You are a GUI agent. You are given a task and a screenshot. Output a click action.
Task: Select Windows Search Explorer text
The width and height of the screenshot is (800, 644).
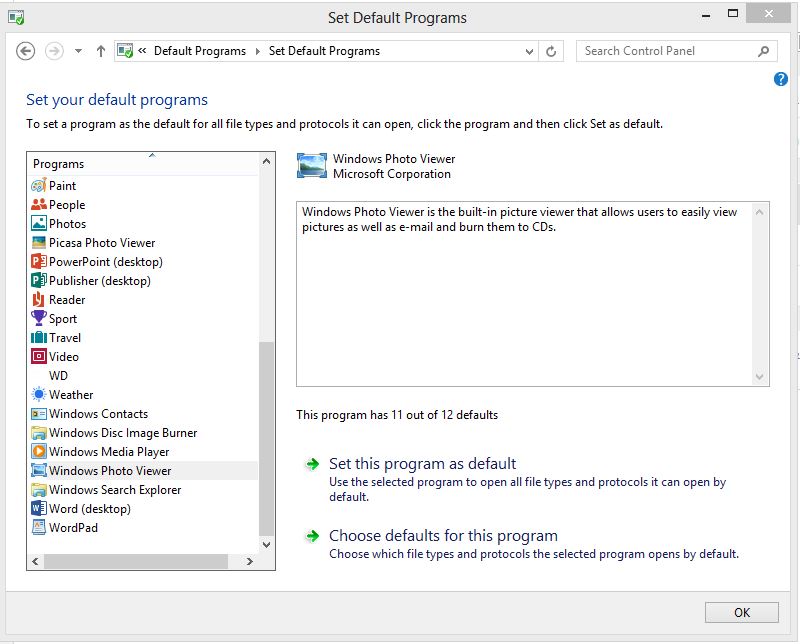115,490
